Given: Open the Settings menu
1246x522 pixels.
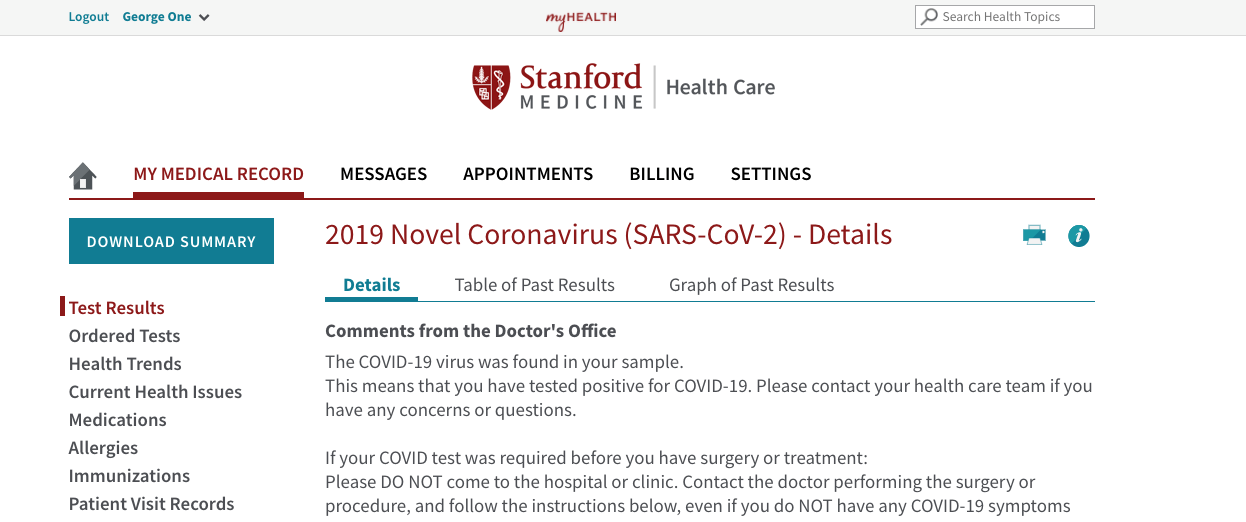Looking at the screenshot, I should click(x=771, y=174).
